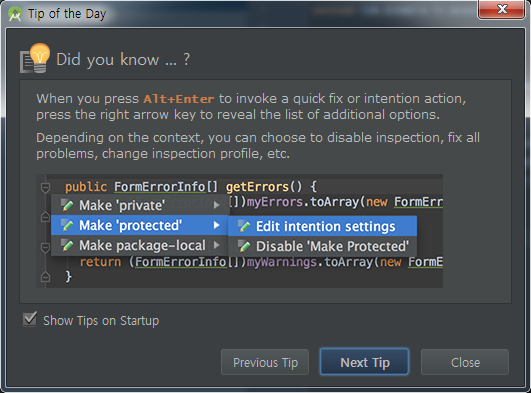Image resolution: width=531 pixels, height=393 pixels.
Task: Click the Close button at the bottom
Action: point(465,362)
